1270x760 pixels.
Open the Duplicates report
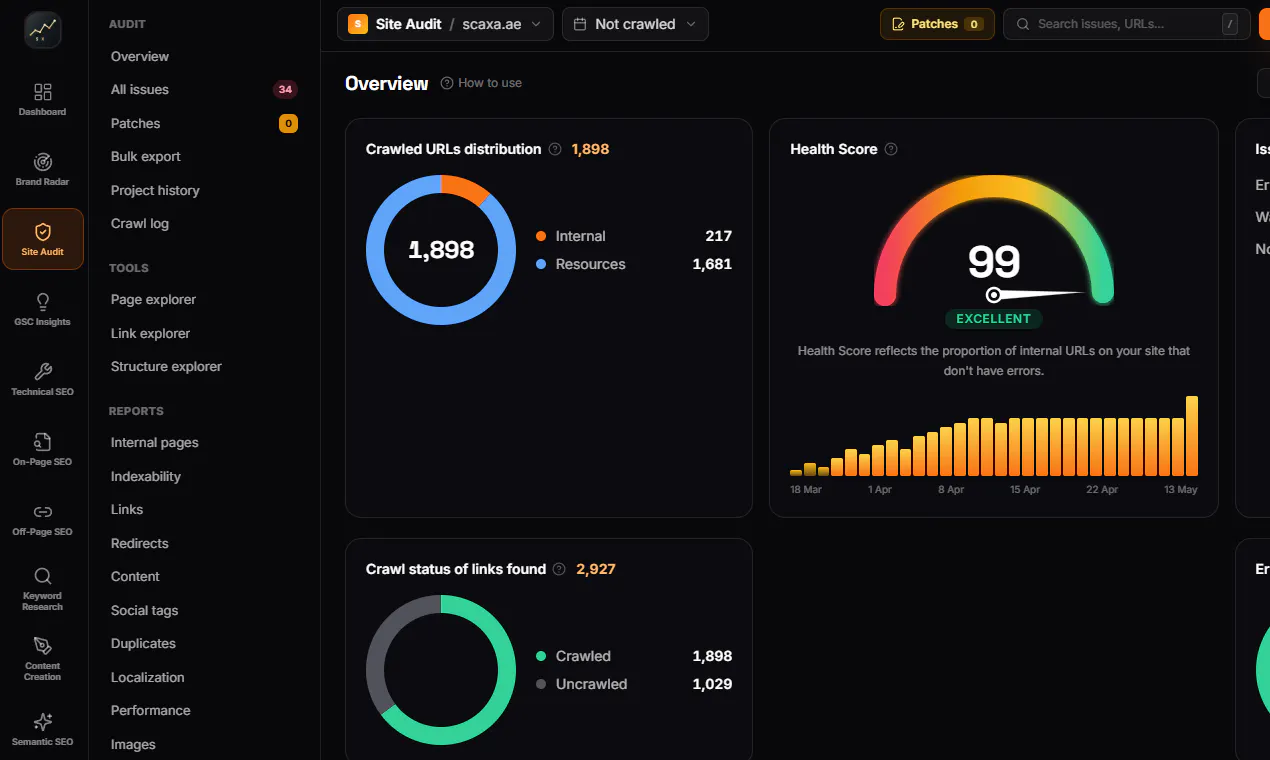tap(143, 643)
